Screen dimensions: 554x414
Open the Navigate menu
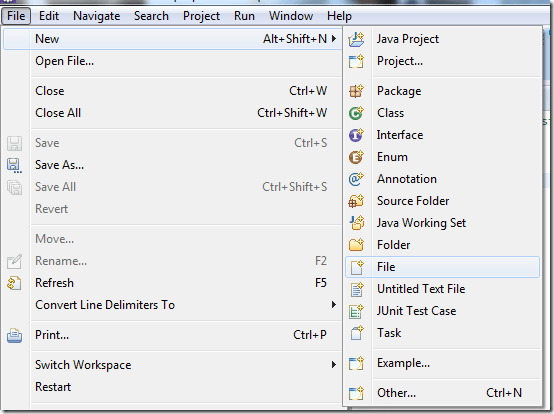[96, 16]
